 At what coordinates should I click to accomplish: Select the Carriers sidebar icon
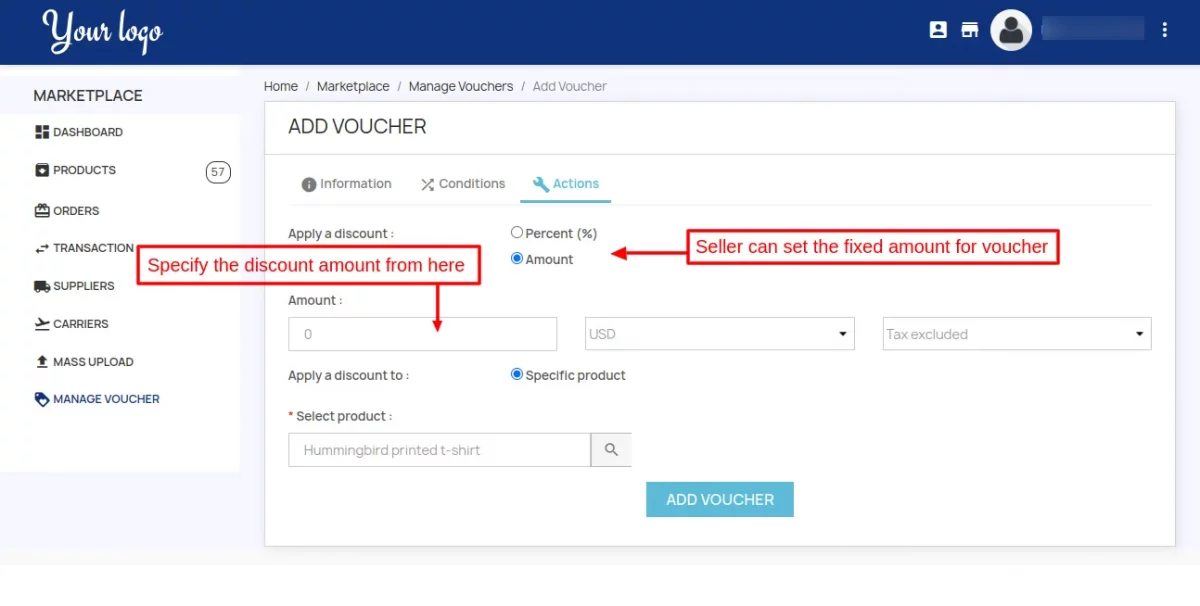click(x=40, y=323)
